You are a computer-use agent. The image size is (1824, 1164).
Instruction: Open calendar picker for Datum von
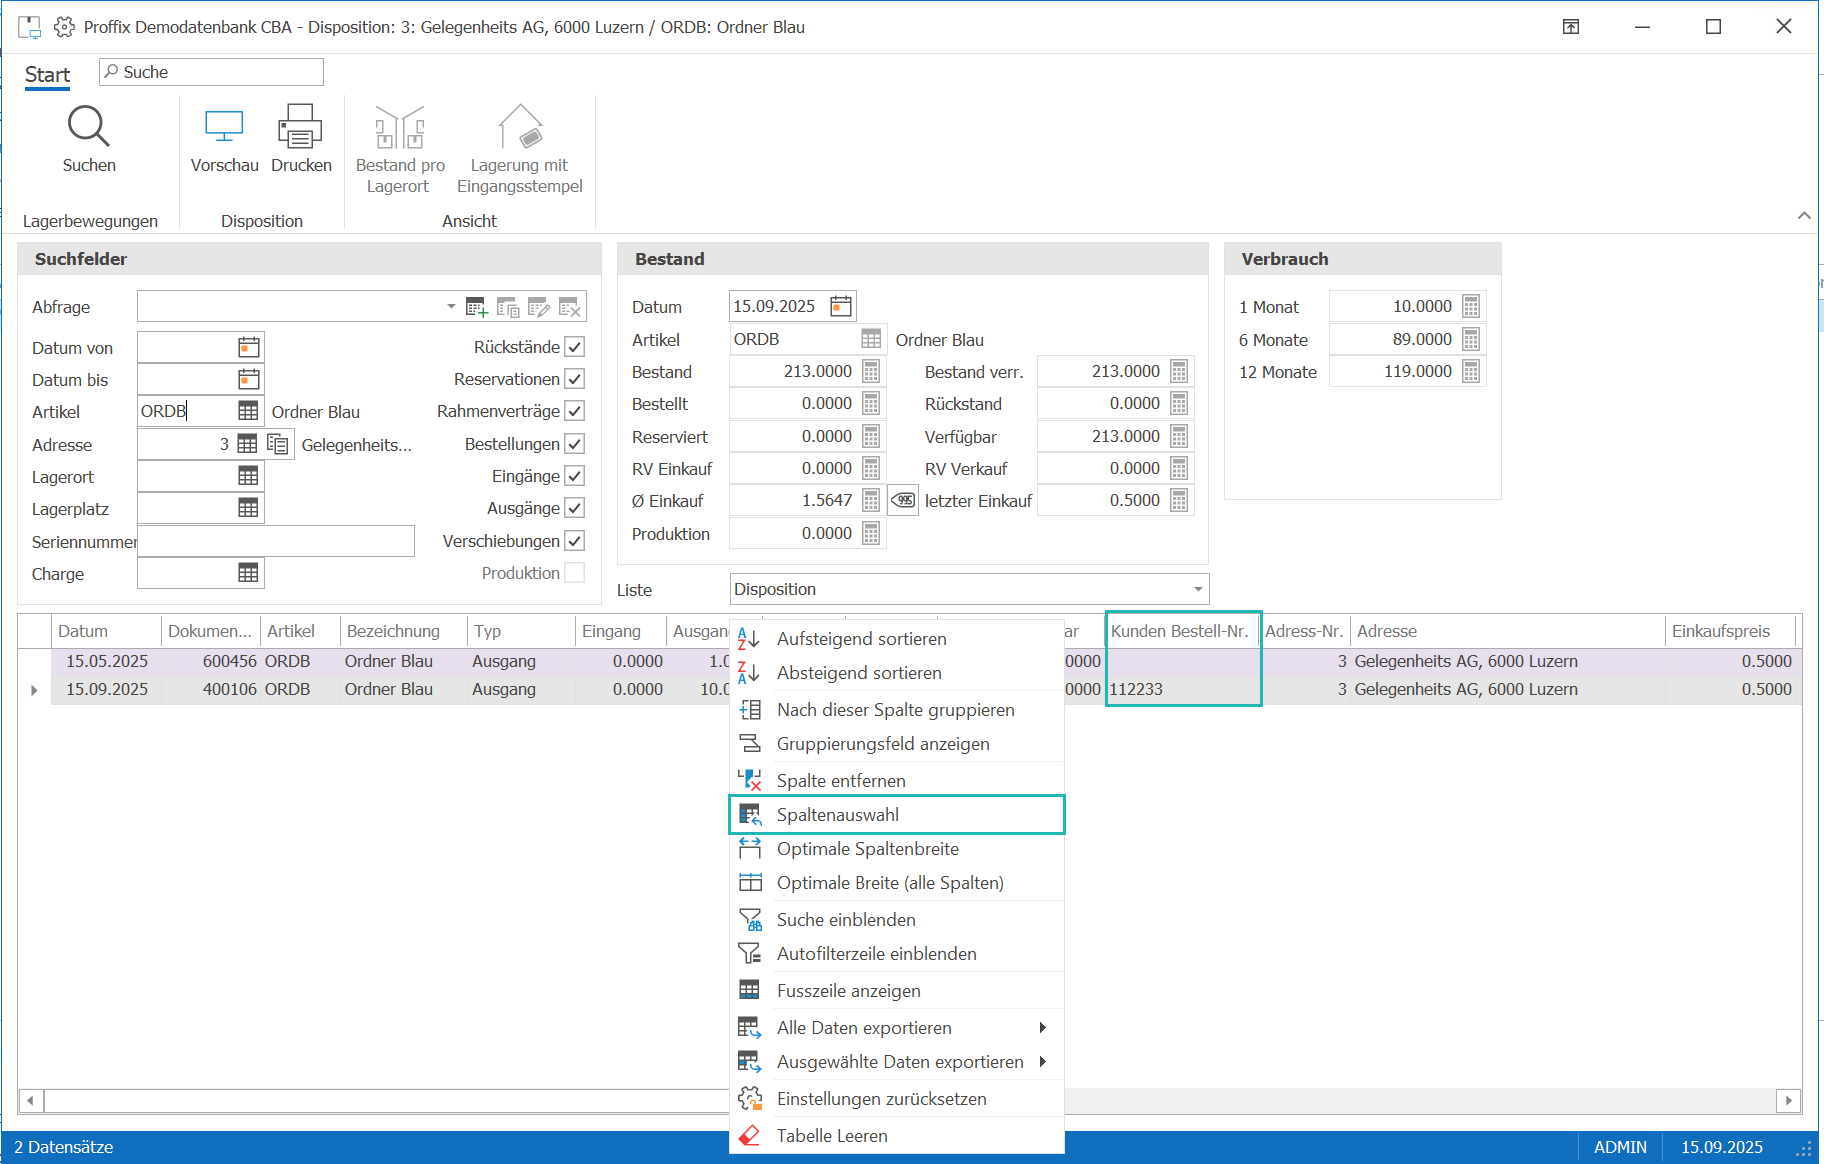[249, 347]
